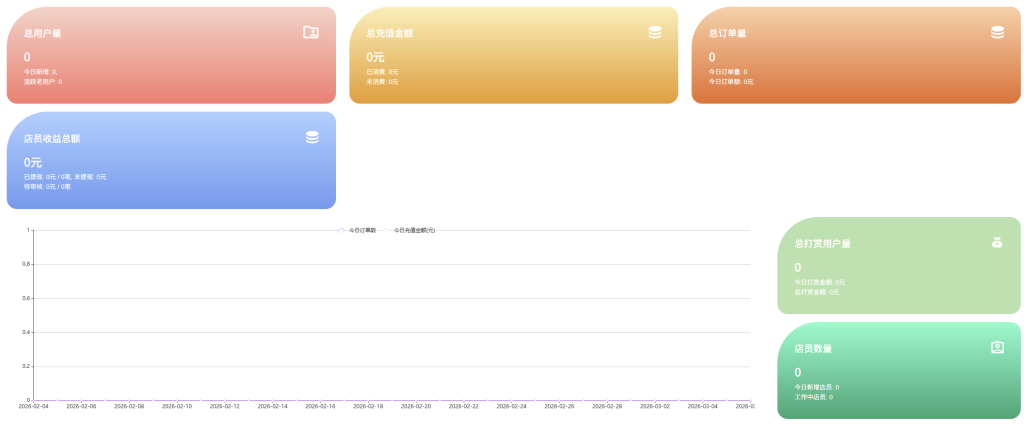
Task: Click the coin stack icon on 总订单量 card
Action: 997,32
